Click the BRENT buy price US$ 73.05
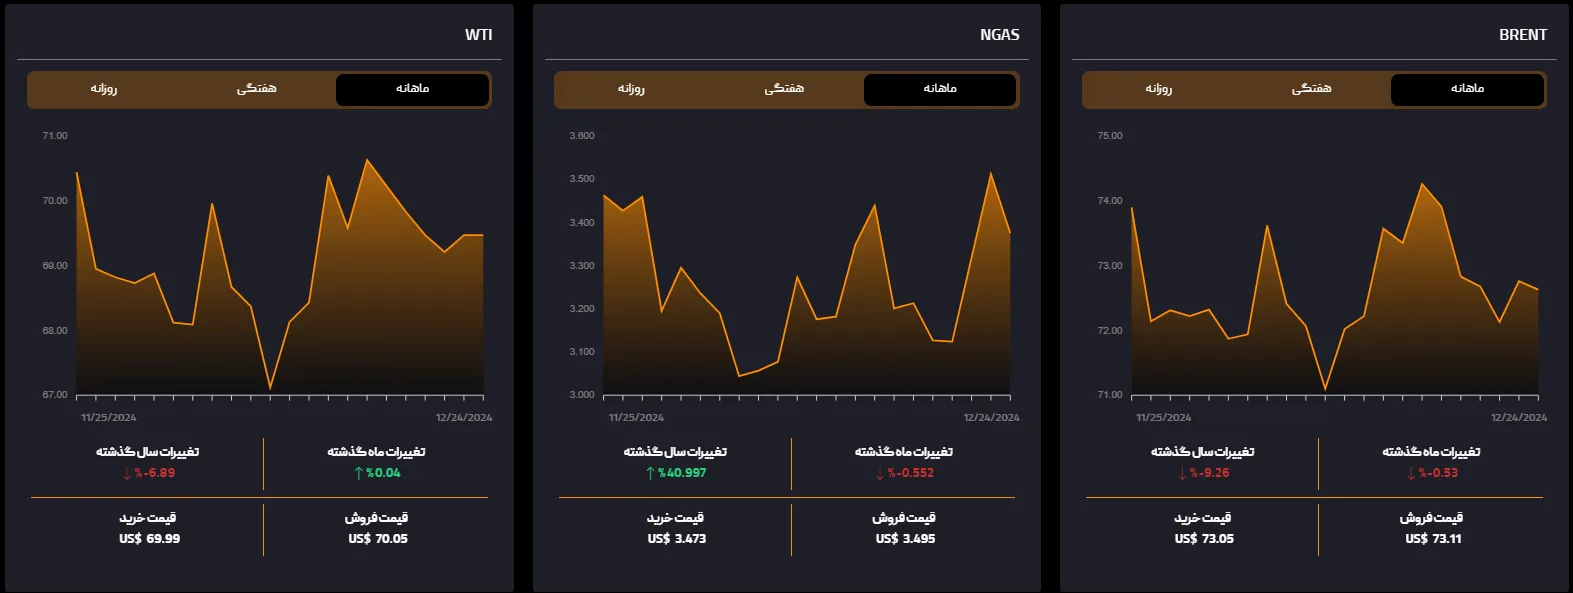The image size is (1573, 593). pyautogui.click(x=1204, y=539)
